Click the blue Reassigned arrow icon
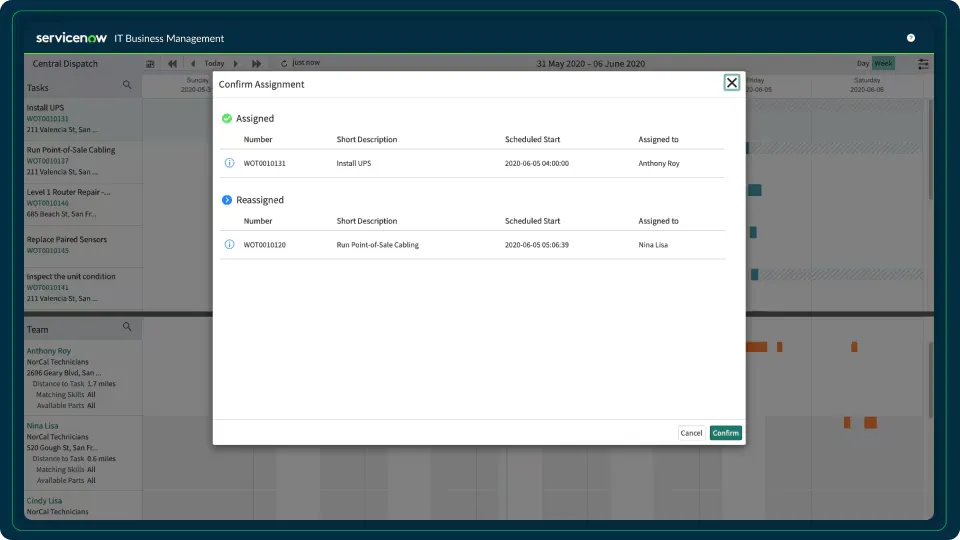Screen dimensions: 960x540 tap(227, 200)
